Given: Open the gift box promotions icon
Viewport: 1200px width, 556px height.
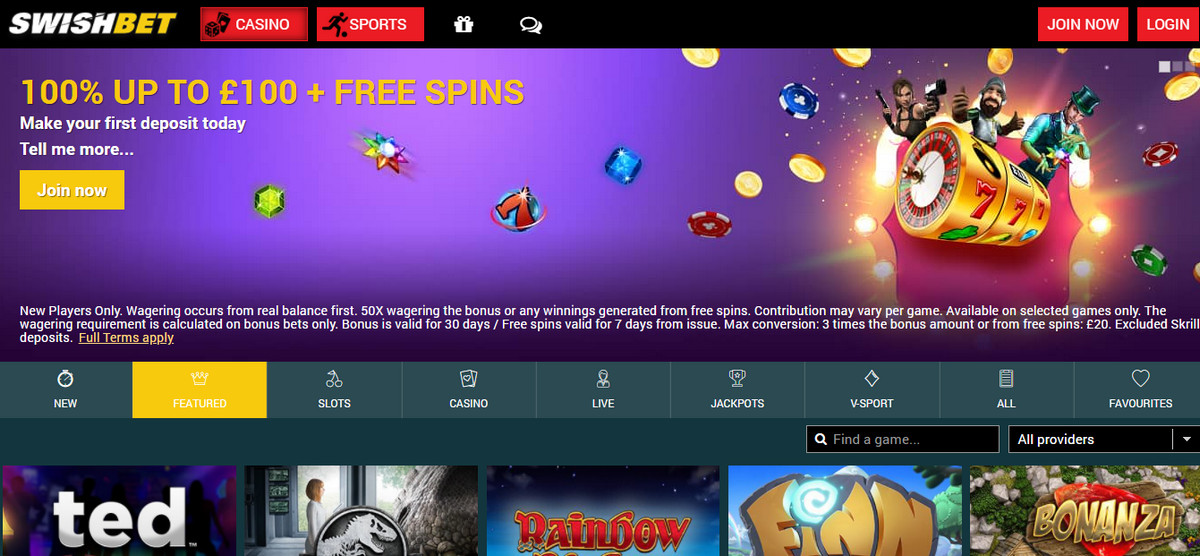Looking at the screenshot, I should click(463, 25).
